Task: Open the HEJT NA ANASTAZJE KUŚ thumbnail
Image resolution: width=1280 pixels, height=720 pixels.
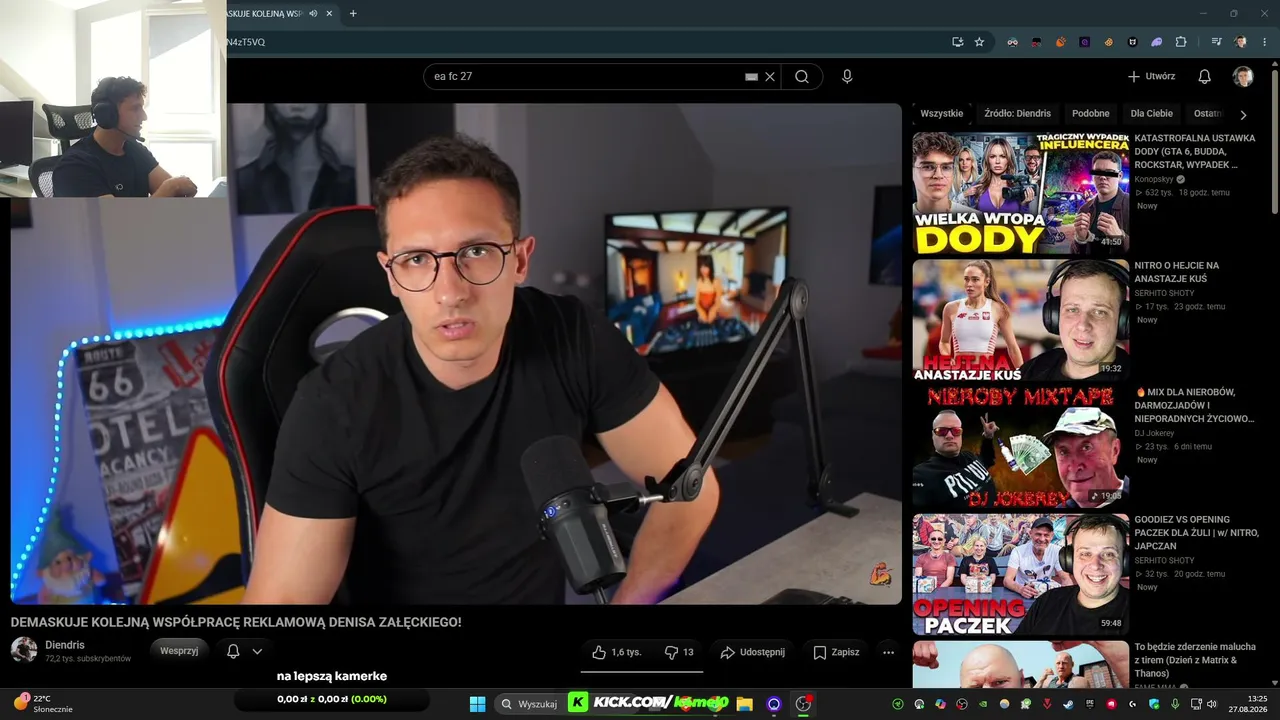Action: (1020, 320)
